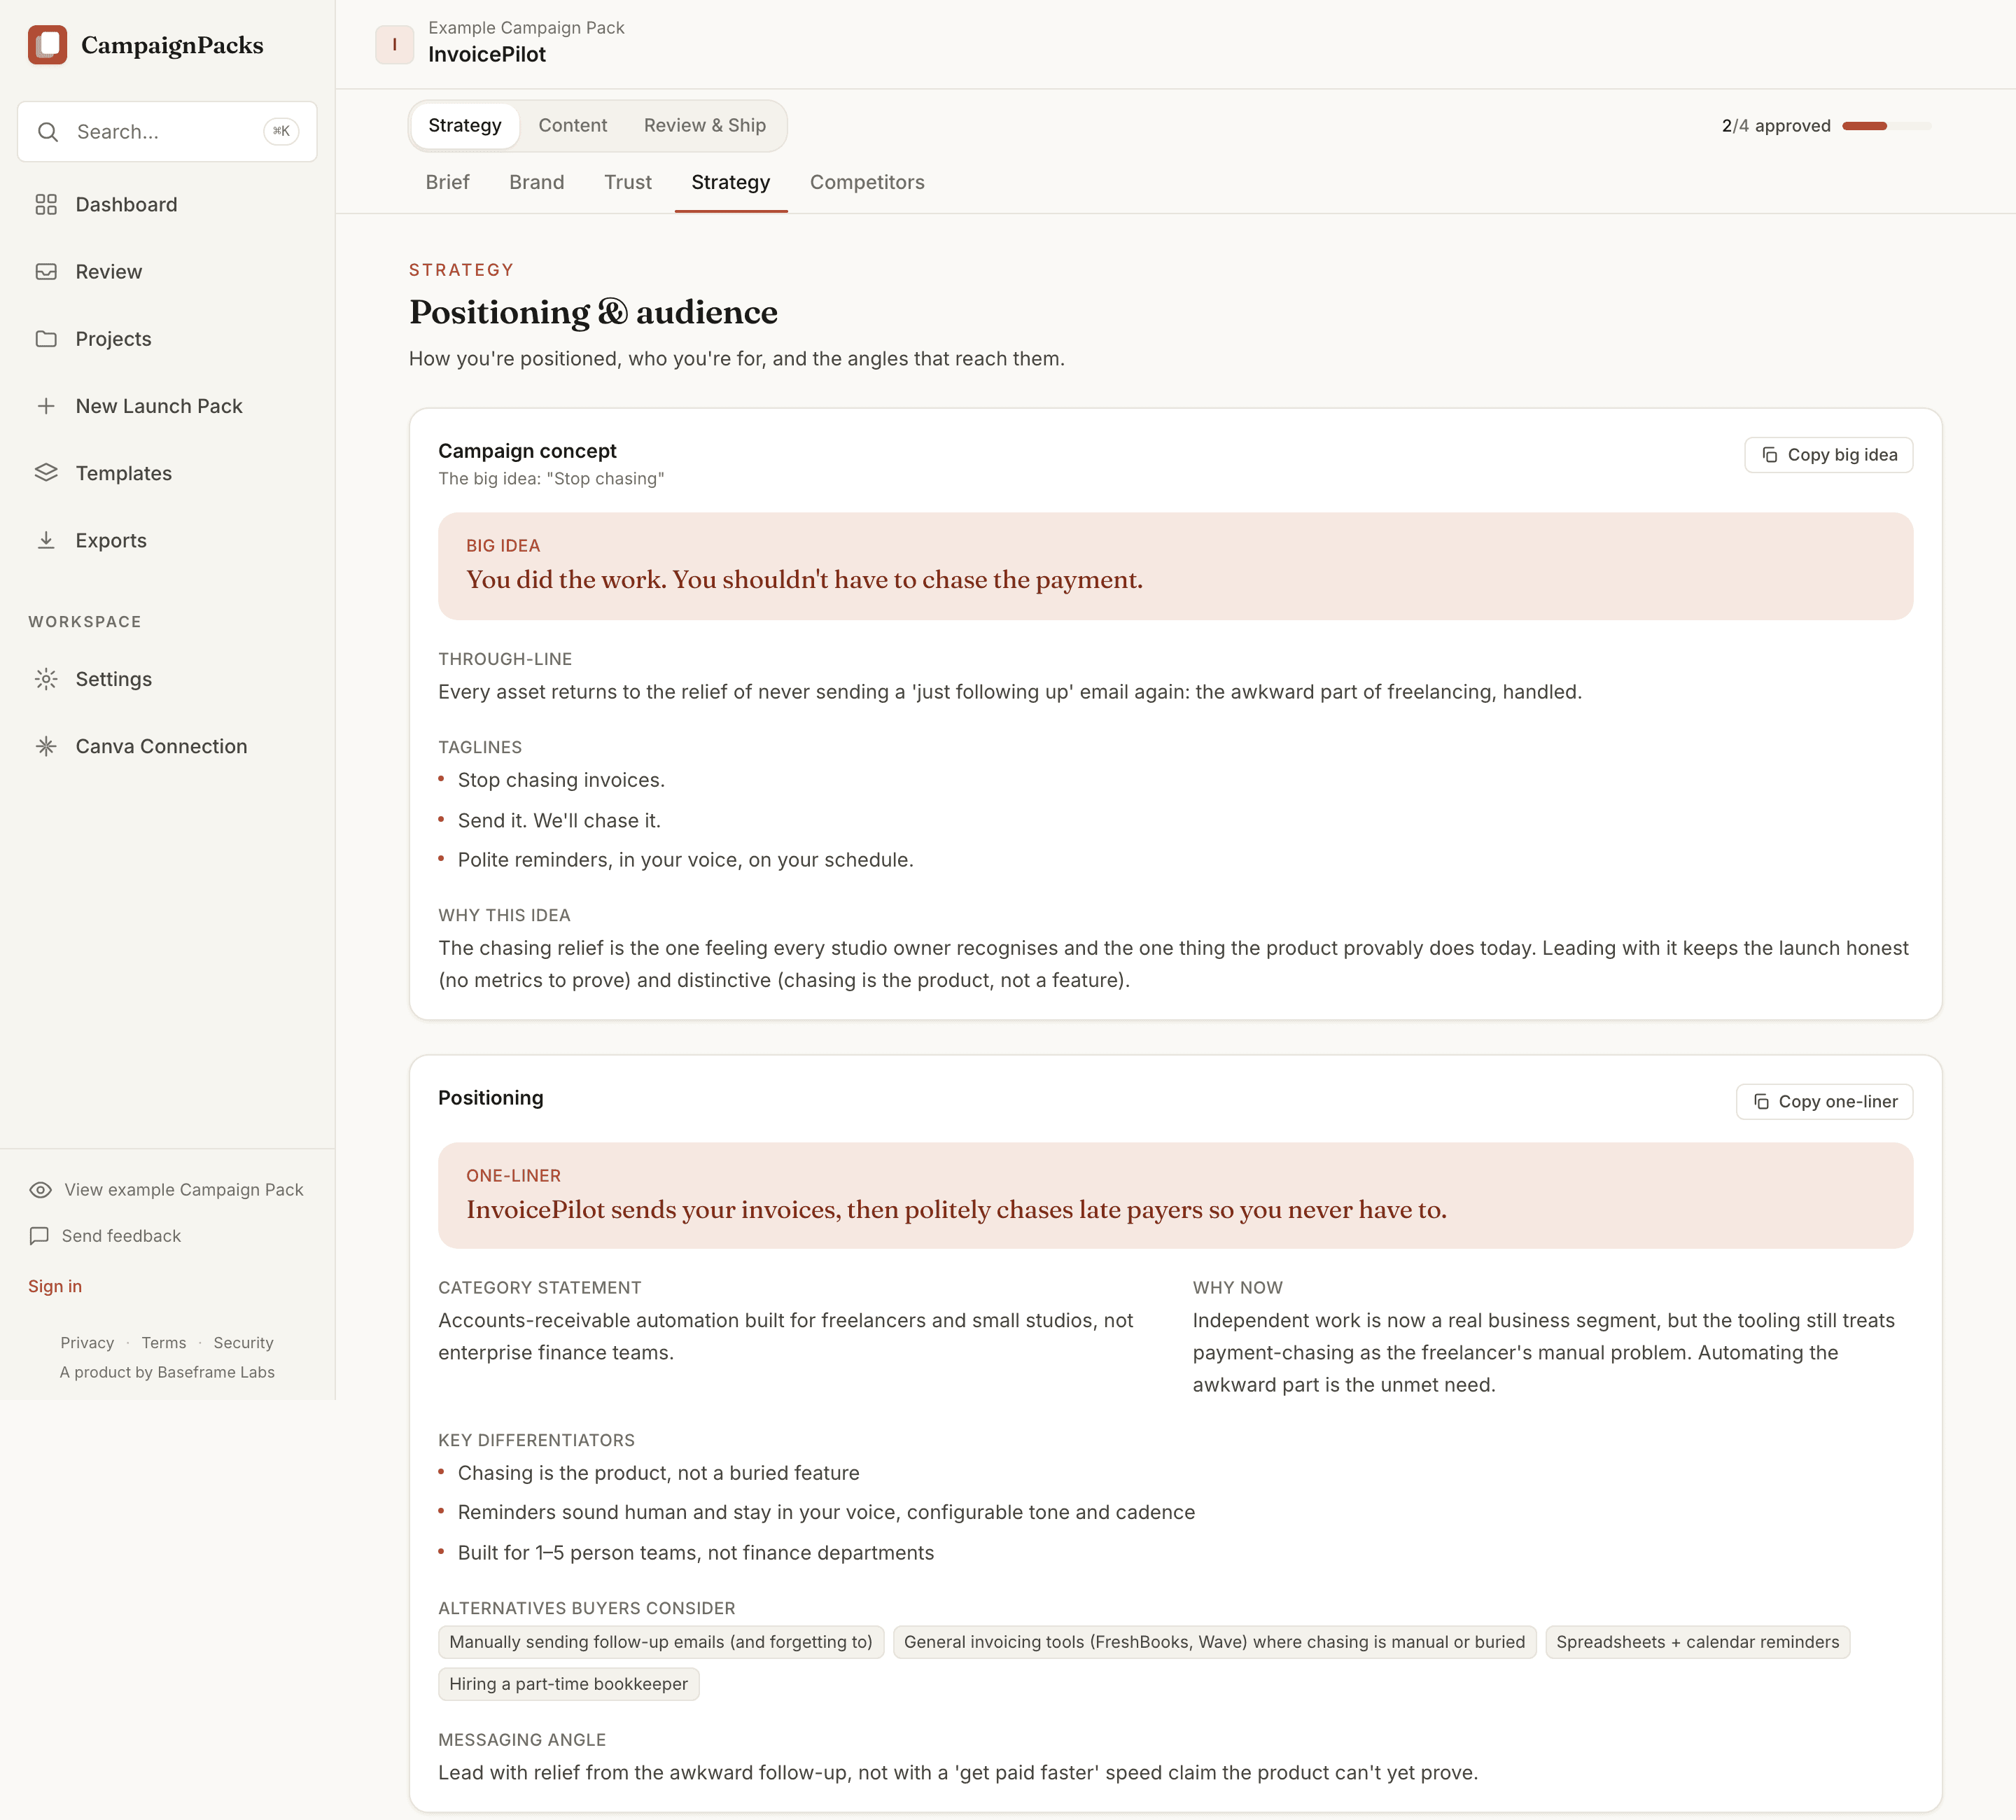This screenshot has width=2016, height=1820.
Task: Click the 'Positioning & audience' heading
Action: pyautogui.click(x=593, y=312)
